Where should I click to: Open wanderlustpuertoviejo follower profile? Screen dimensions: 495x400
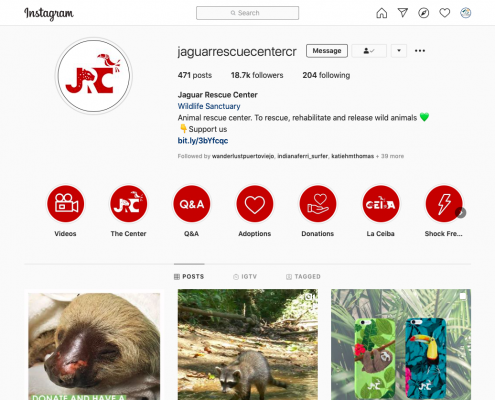[243, 156]
